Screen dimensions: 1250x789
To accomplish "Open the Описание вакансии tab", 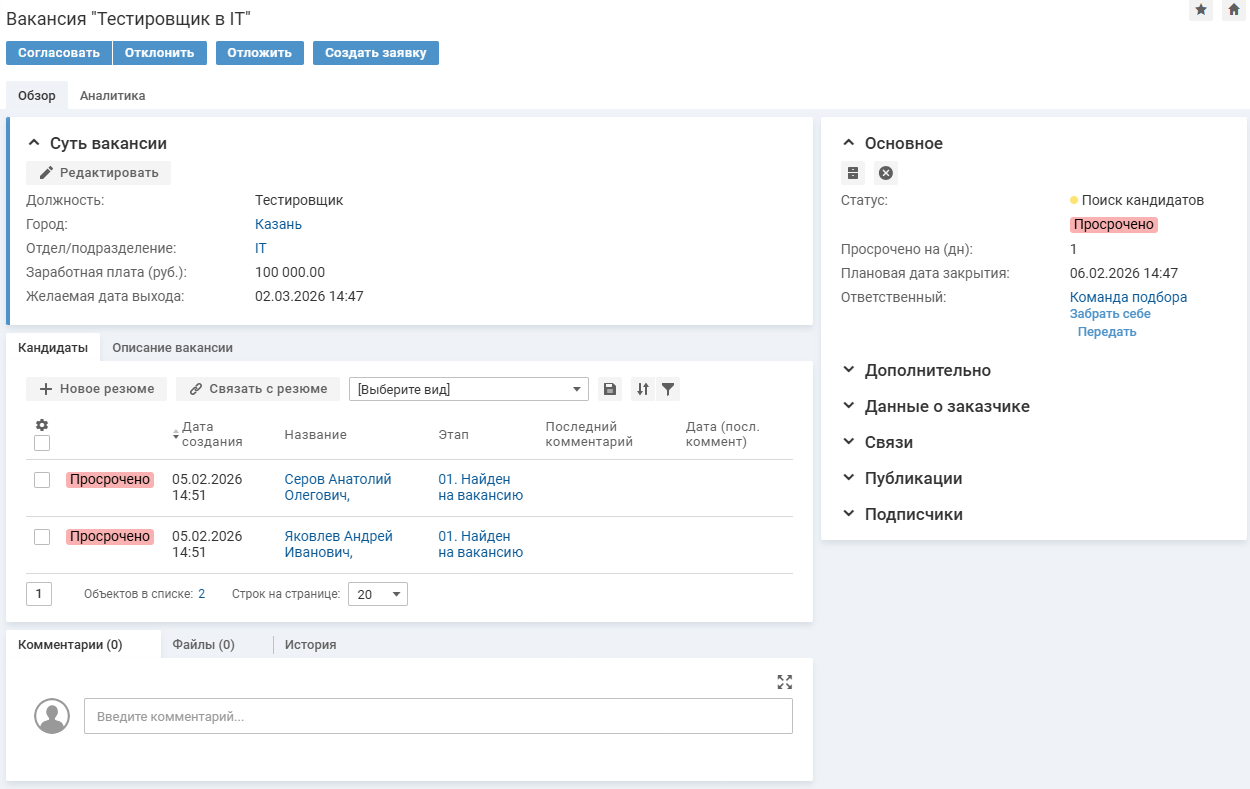I will point(172,348).
